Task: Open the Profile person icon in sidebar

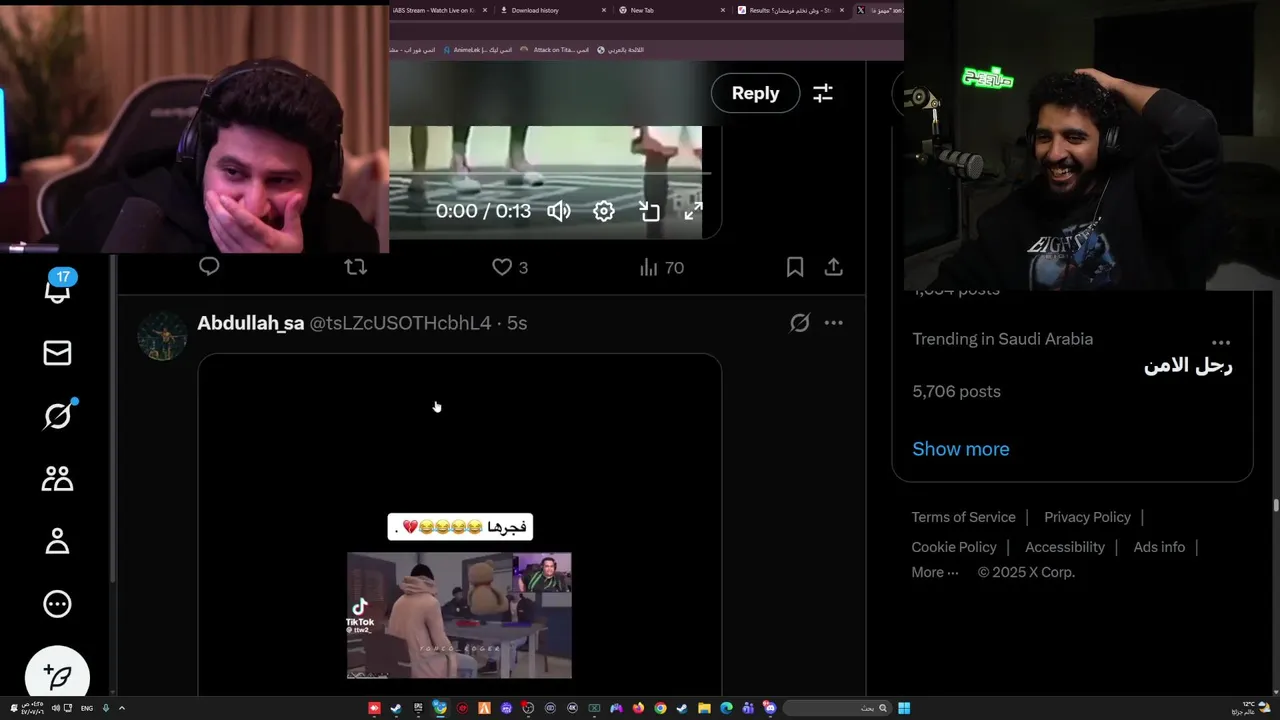Action: pos(57,541)
